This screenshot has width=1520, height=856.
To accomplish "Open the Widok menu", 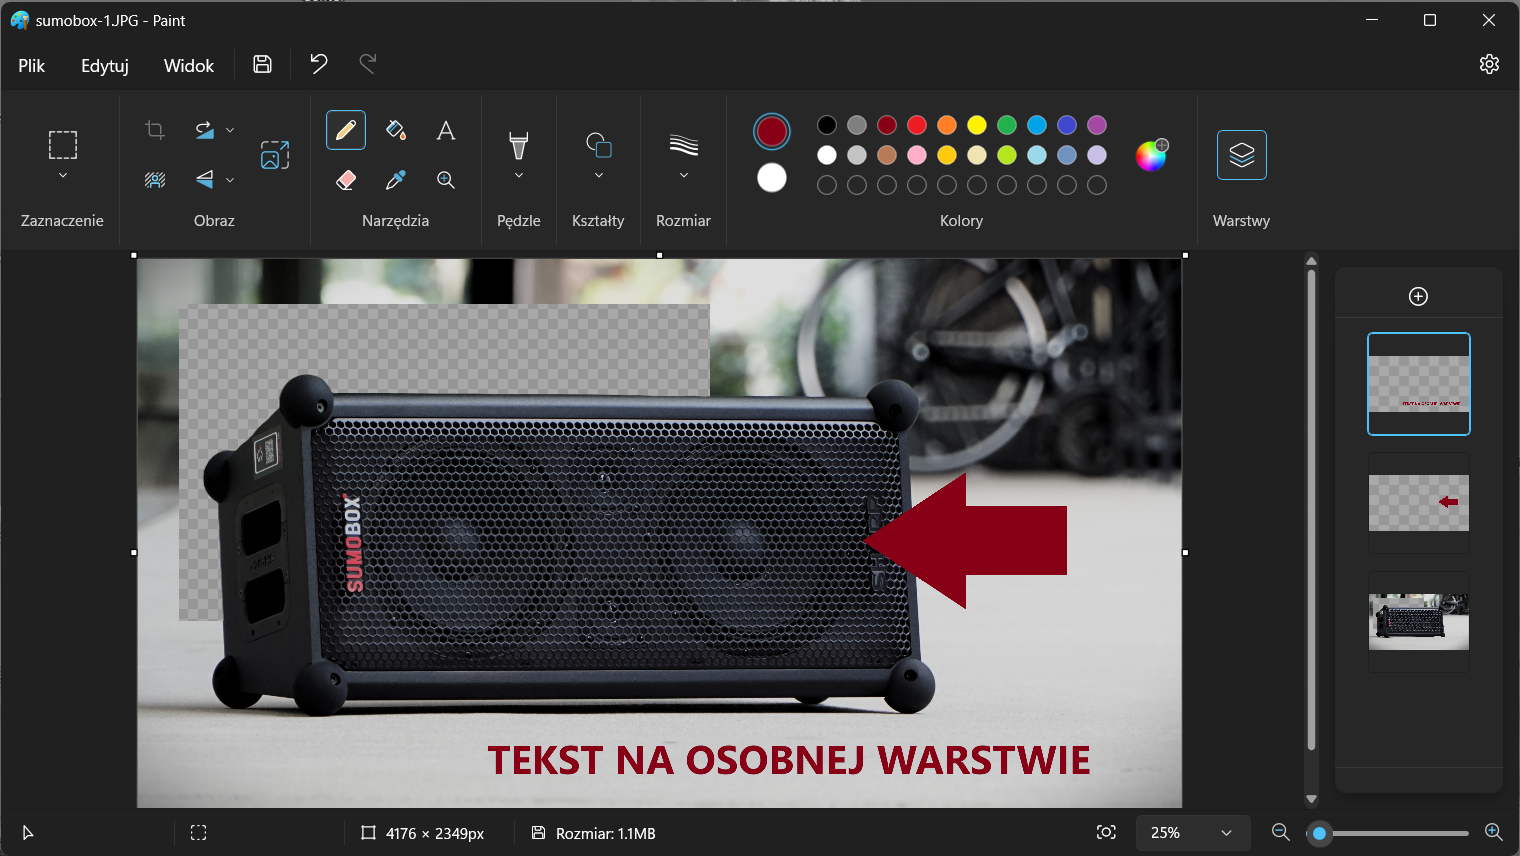I will click(189, 65).
